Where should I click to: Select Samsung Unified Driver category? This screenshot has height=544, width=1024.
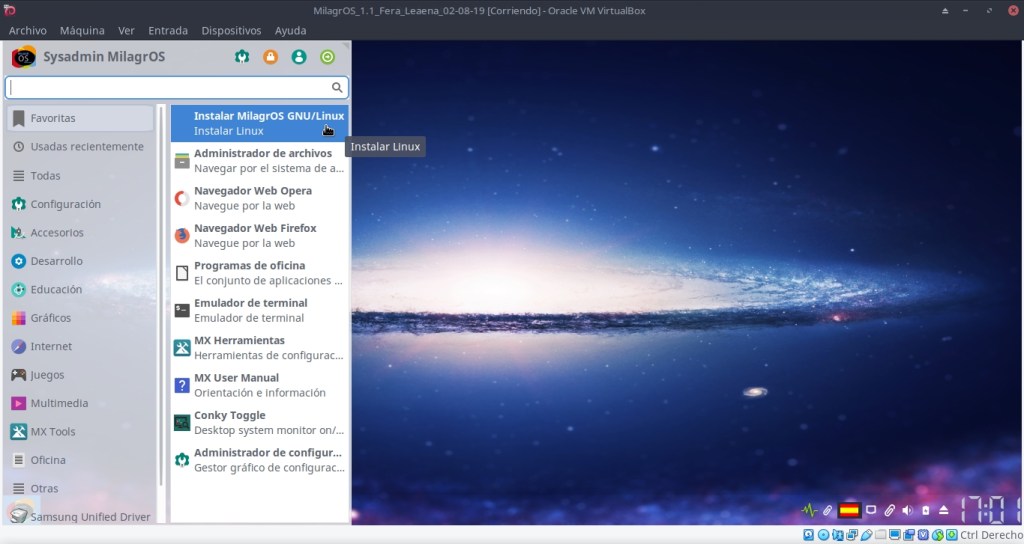[81, 515]
